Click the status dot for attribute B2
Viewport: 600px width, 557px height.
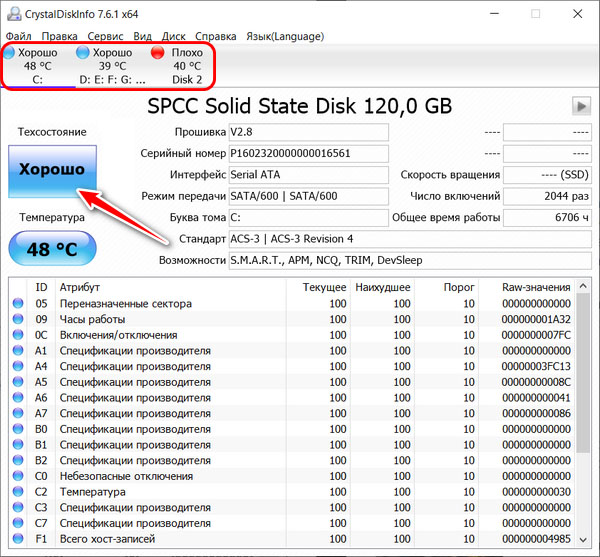(x=18, y=460)
